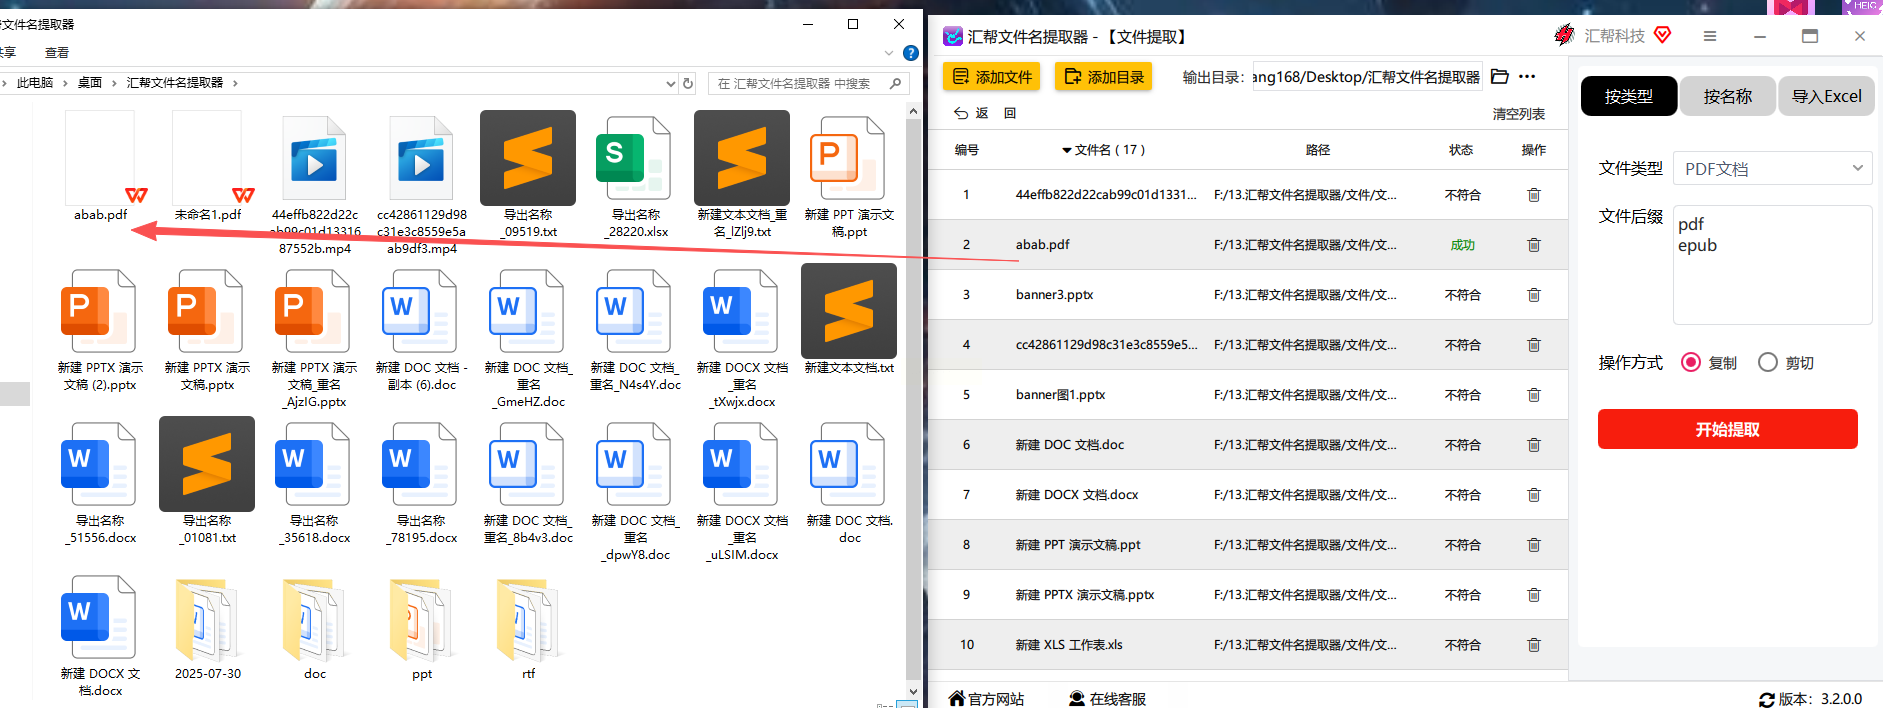
Task: Expand the Explorer address bar history dropdown
Action: coord(670,84)
